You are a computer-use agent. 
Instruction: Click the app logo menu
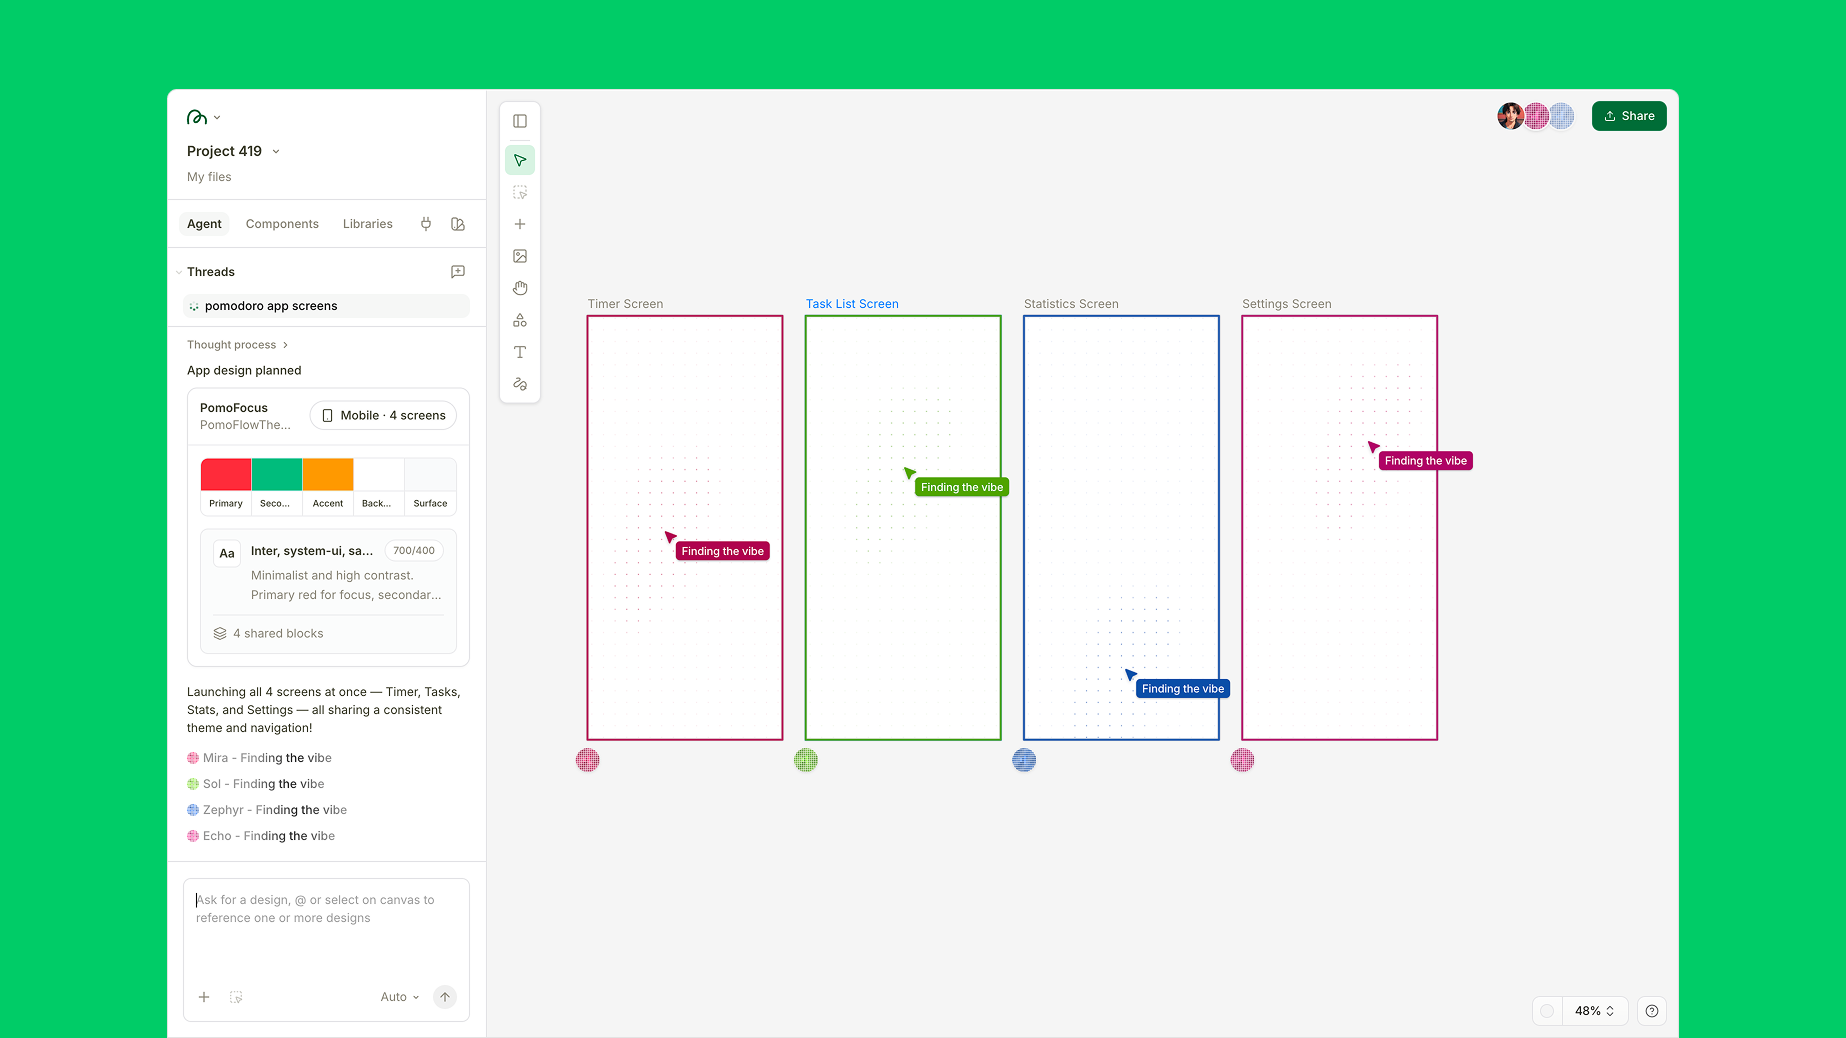204,117
